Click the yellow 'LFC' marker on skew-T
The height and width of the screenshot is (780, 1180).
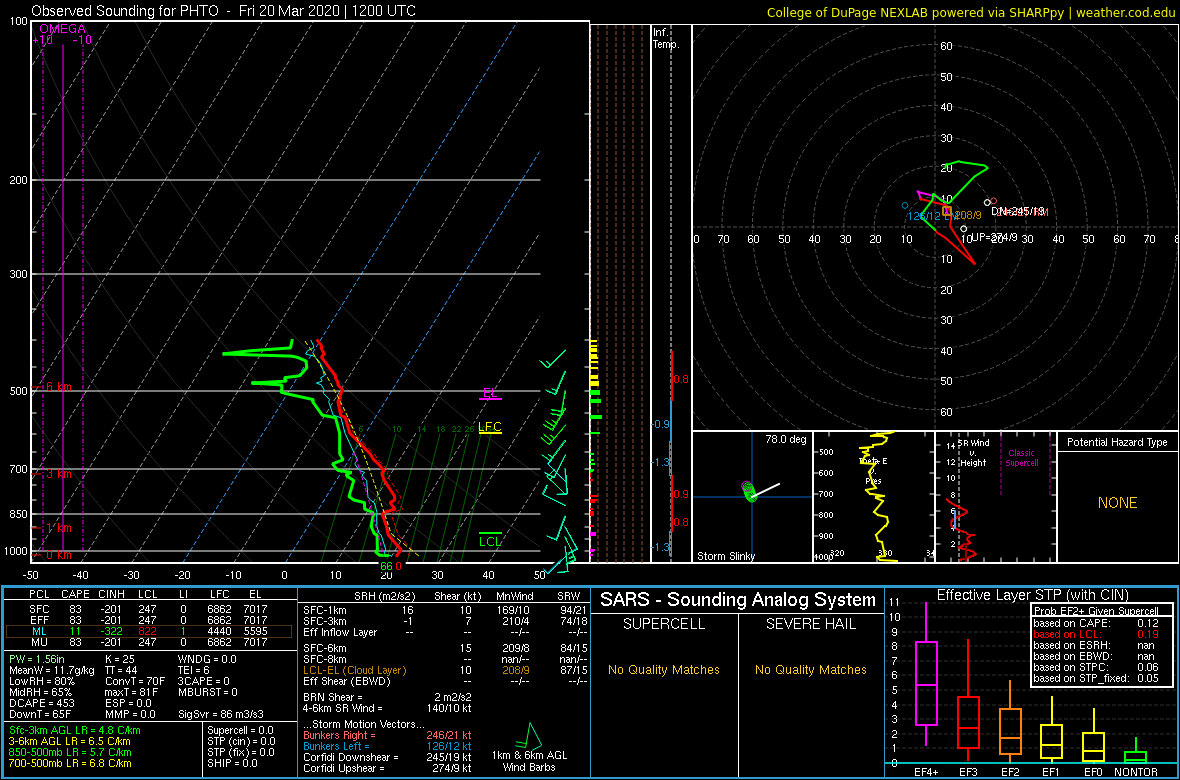coord(490,427)
